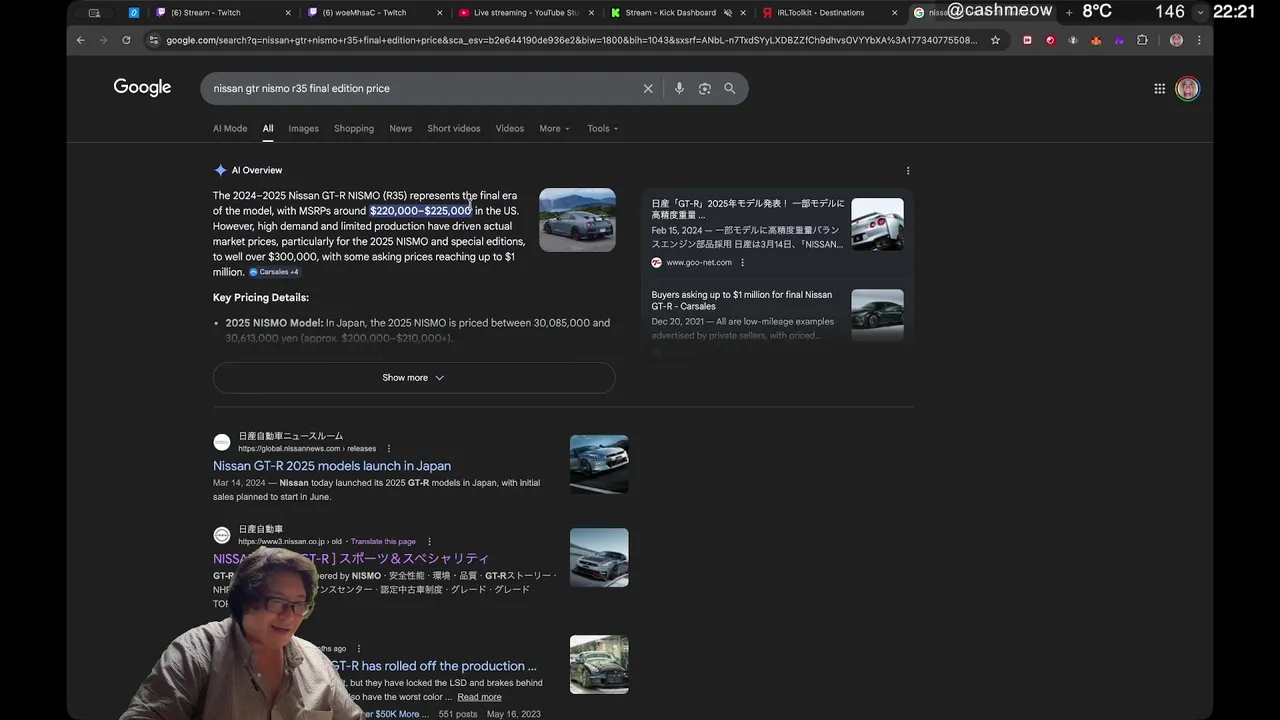The image size is (1280, 720).
Task: Open the AI Overview GT-R car thumbnail
Action: pos(577,220)
